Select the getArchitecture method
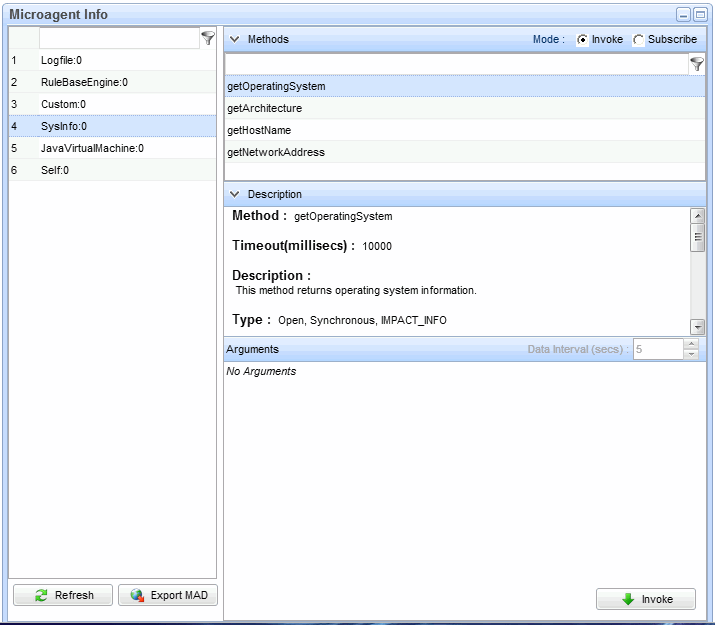This screenshot has height=625, width=715. tap(465, 108)
